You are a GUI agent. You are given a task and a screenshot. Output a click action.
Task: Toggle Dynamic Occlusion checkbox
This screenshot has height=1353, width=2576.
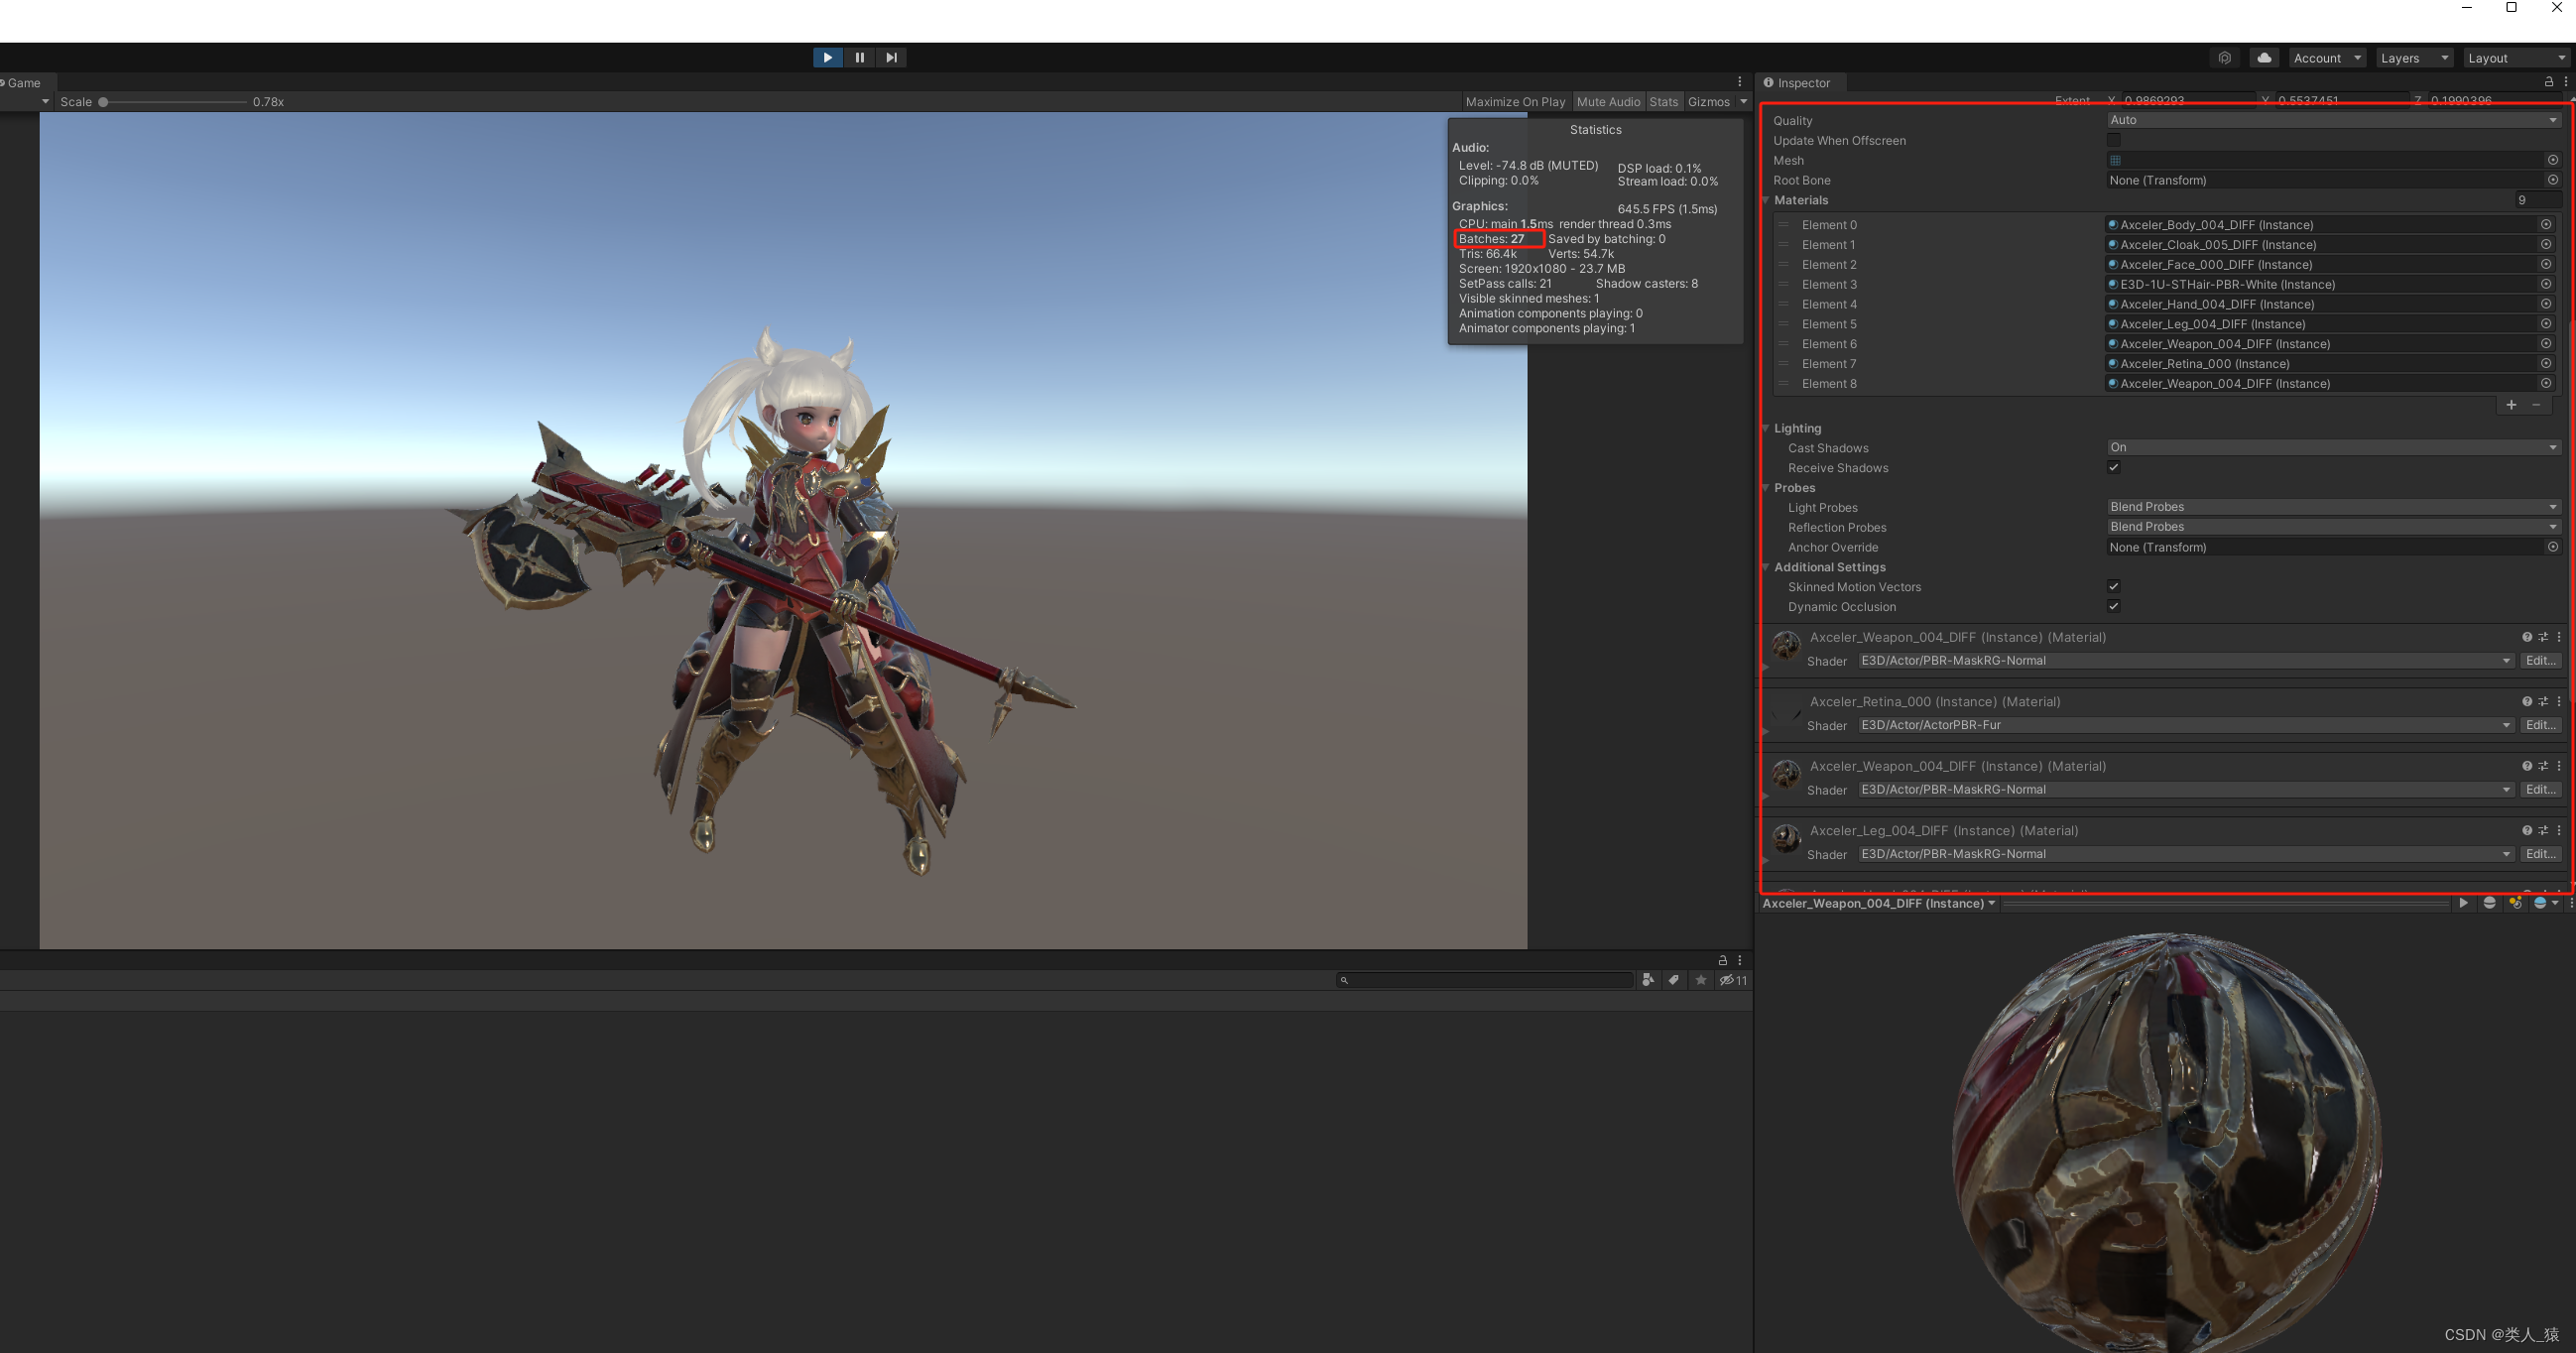(x=2114, y=606)
